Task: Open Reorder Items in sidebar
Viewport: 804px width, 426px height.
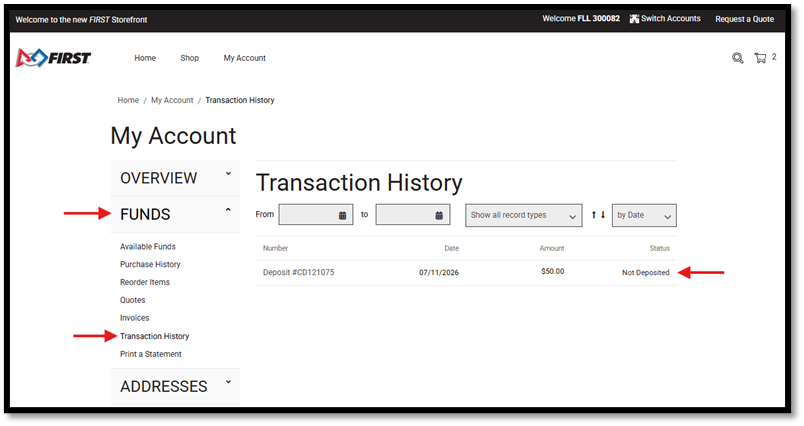Action: point(145,282)
